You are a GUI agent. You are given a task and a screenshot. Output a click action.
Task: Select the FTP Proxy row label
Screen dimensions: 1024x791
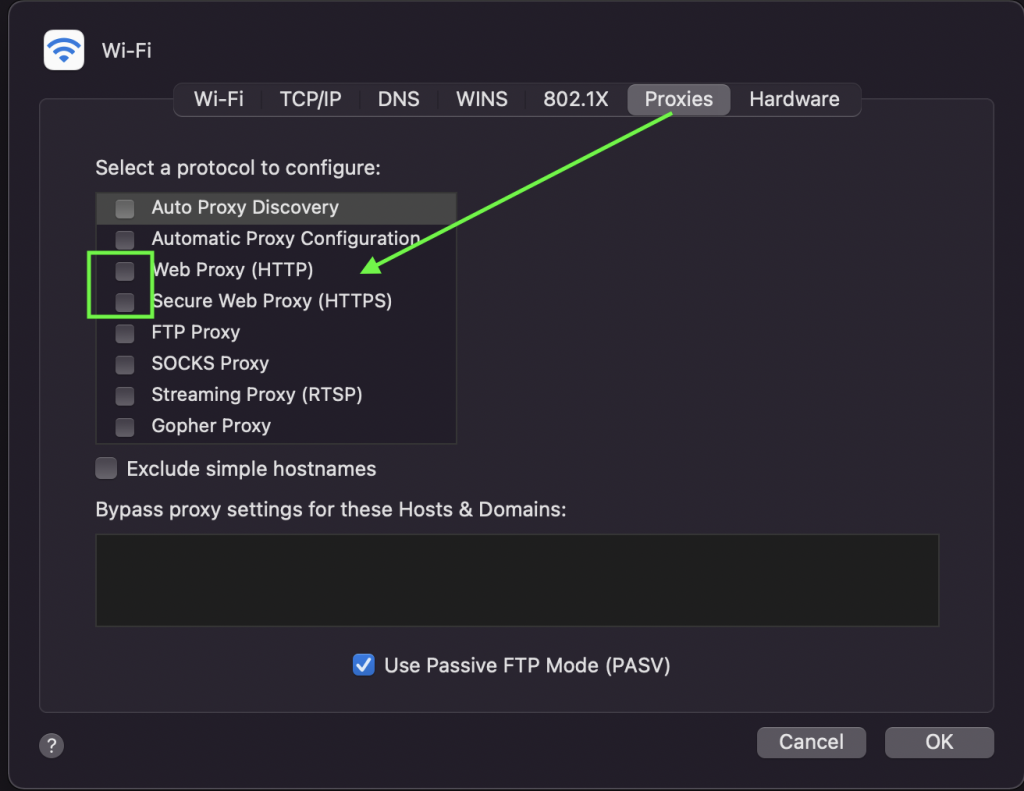click(196, 332)
